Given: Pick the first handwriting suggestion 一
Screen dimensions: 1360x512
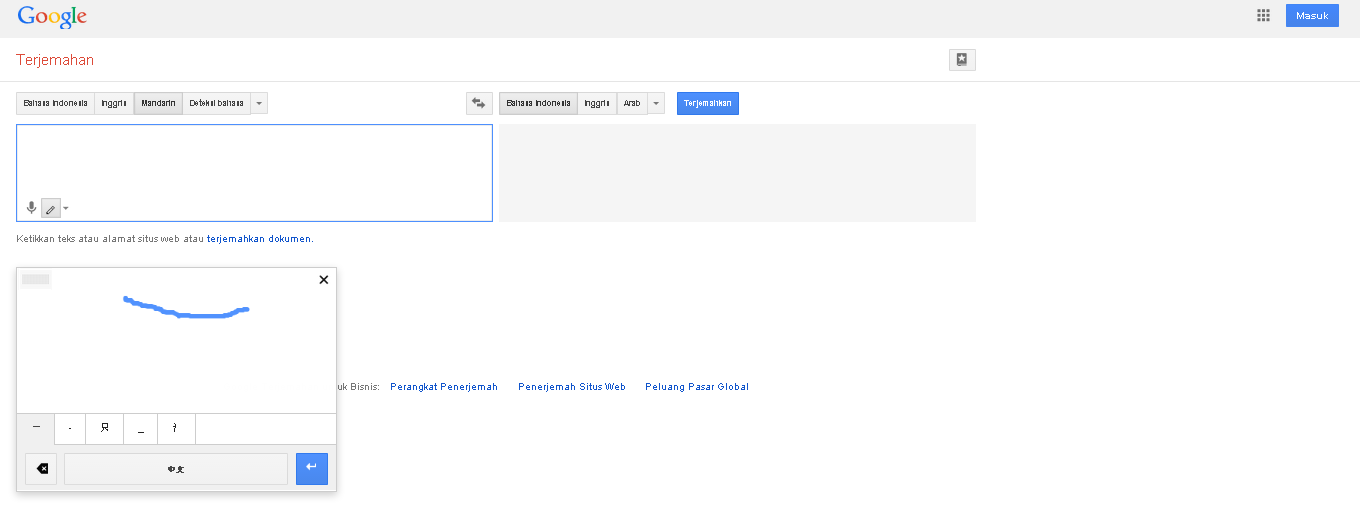Looking at the screenshot, I should point(36,428).
